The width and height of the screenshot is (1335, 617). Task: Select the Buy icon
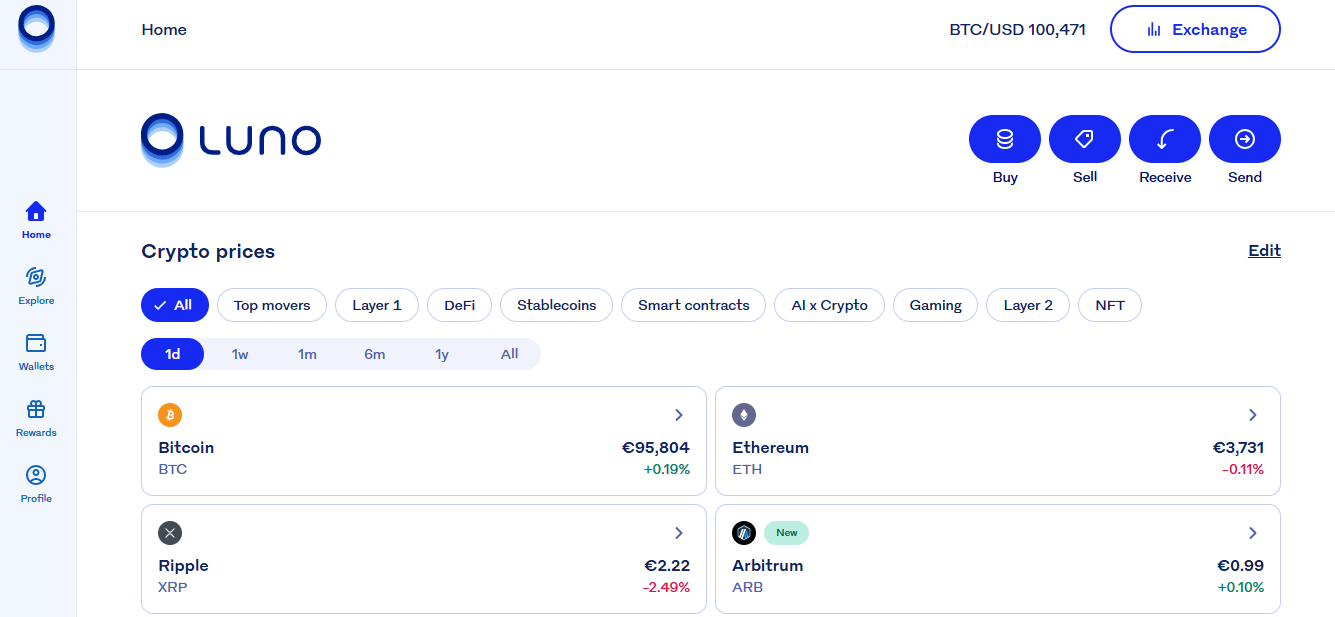coord(1004,138)
